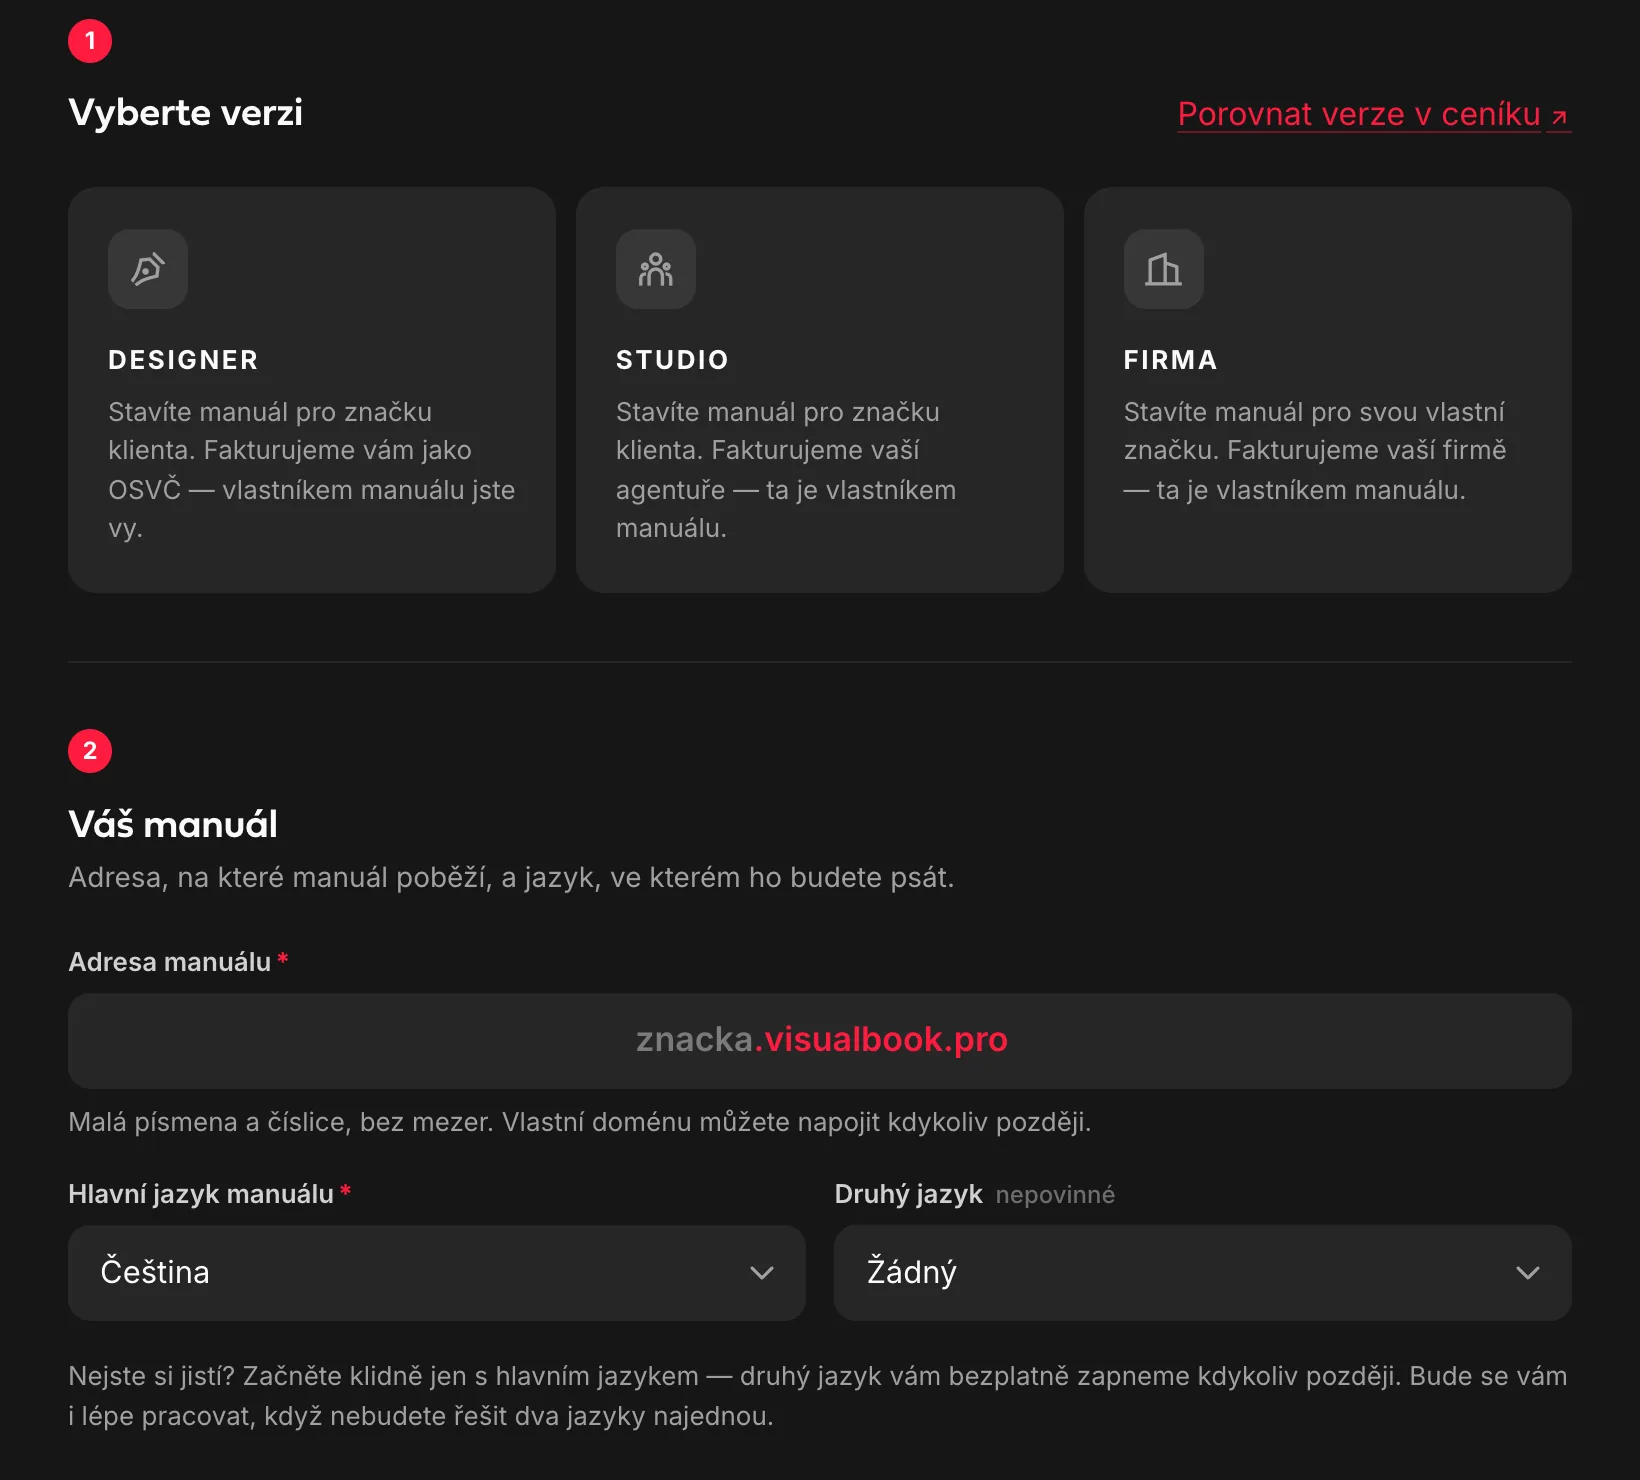Click the people group icon on Studio card
The height and width of the screenshot is (1480, 1640).
point(656,269)
